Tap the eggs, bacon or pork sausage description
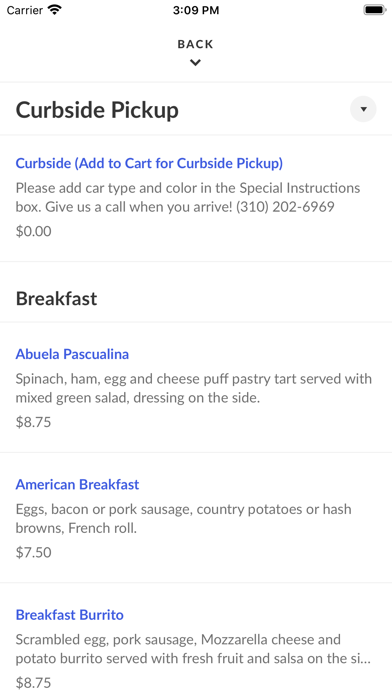392x696 pixels. (183, 518)
